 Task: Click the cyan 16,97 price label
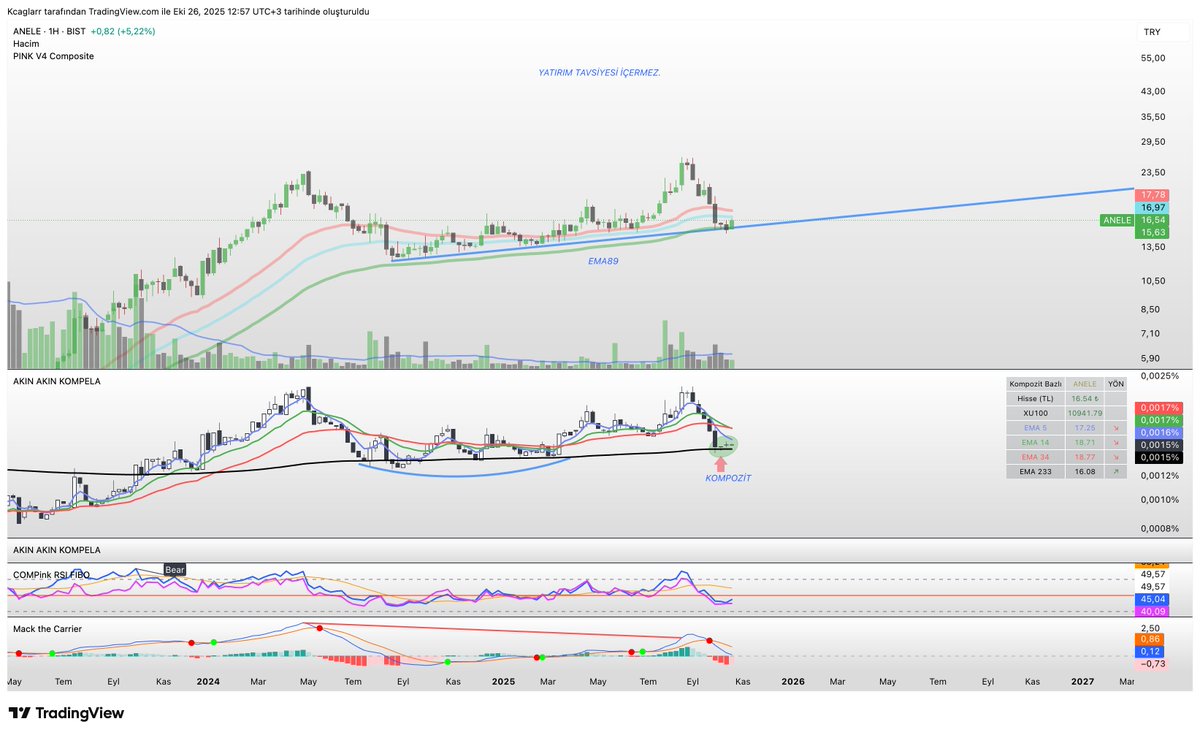tap(1153, 207)
